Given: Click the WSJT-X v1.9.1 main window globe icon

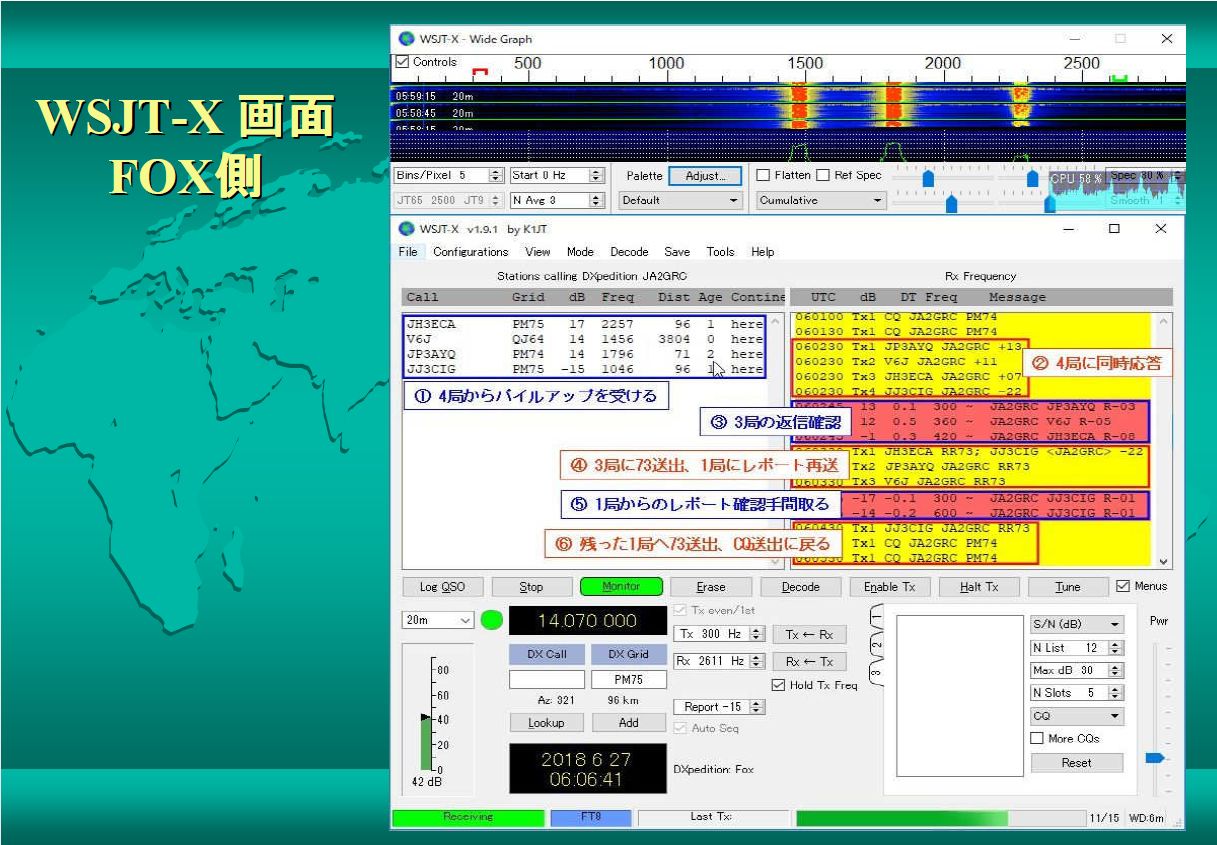Looking at the screenshot, I should 406,228.
